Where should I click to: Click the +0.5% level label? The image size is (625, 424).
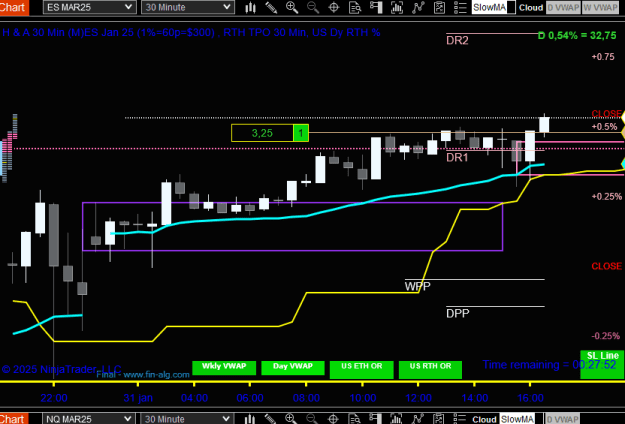604,127
